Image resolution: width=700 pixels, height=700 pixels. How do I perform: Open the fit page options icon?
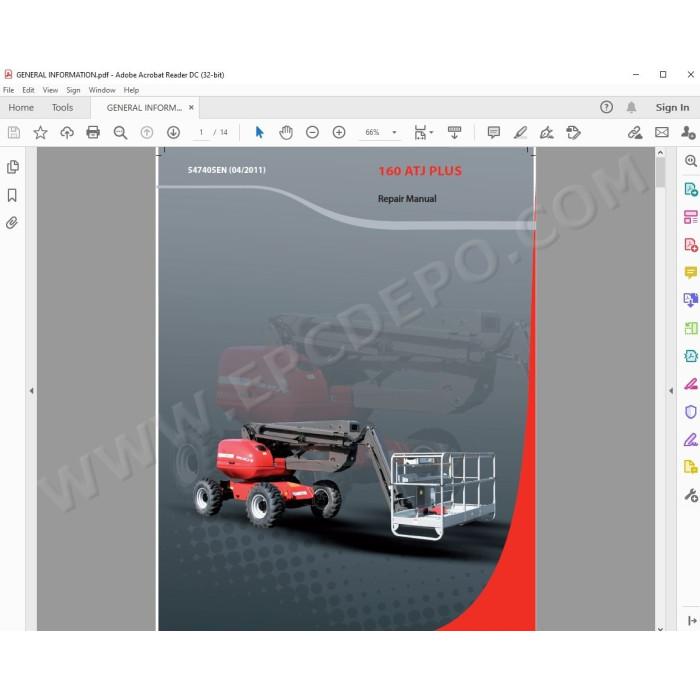(x=420, y=133)
